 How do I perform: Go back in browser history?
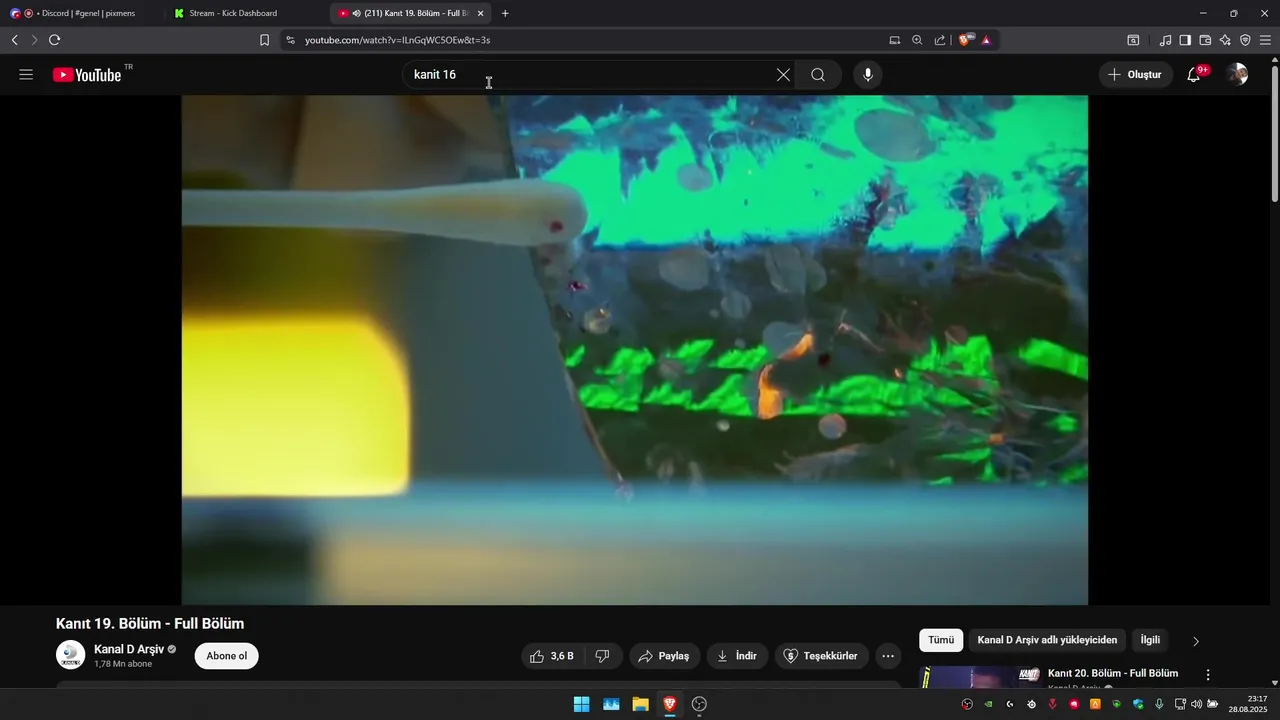pyautogui.click(x=15, y=40)
